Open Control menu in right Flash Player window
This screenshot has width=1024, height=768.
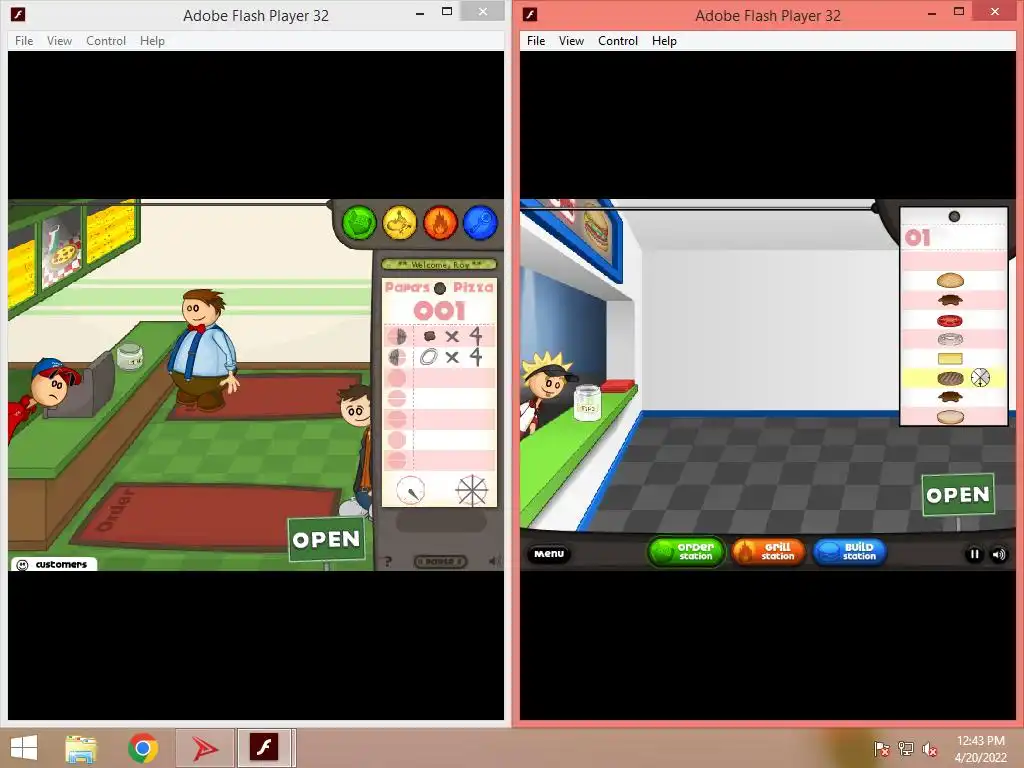(618, 40)
